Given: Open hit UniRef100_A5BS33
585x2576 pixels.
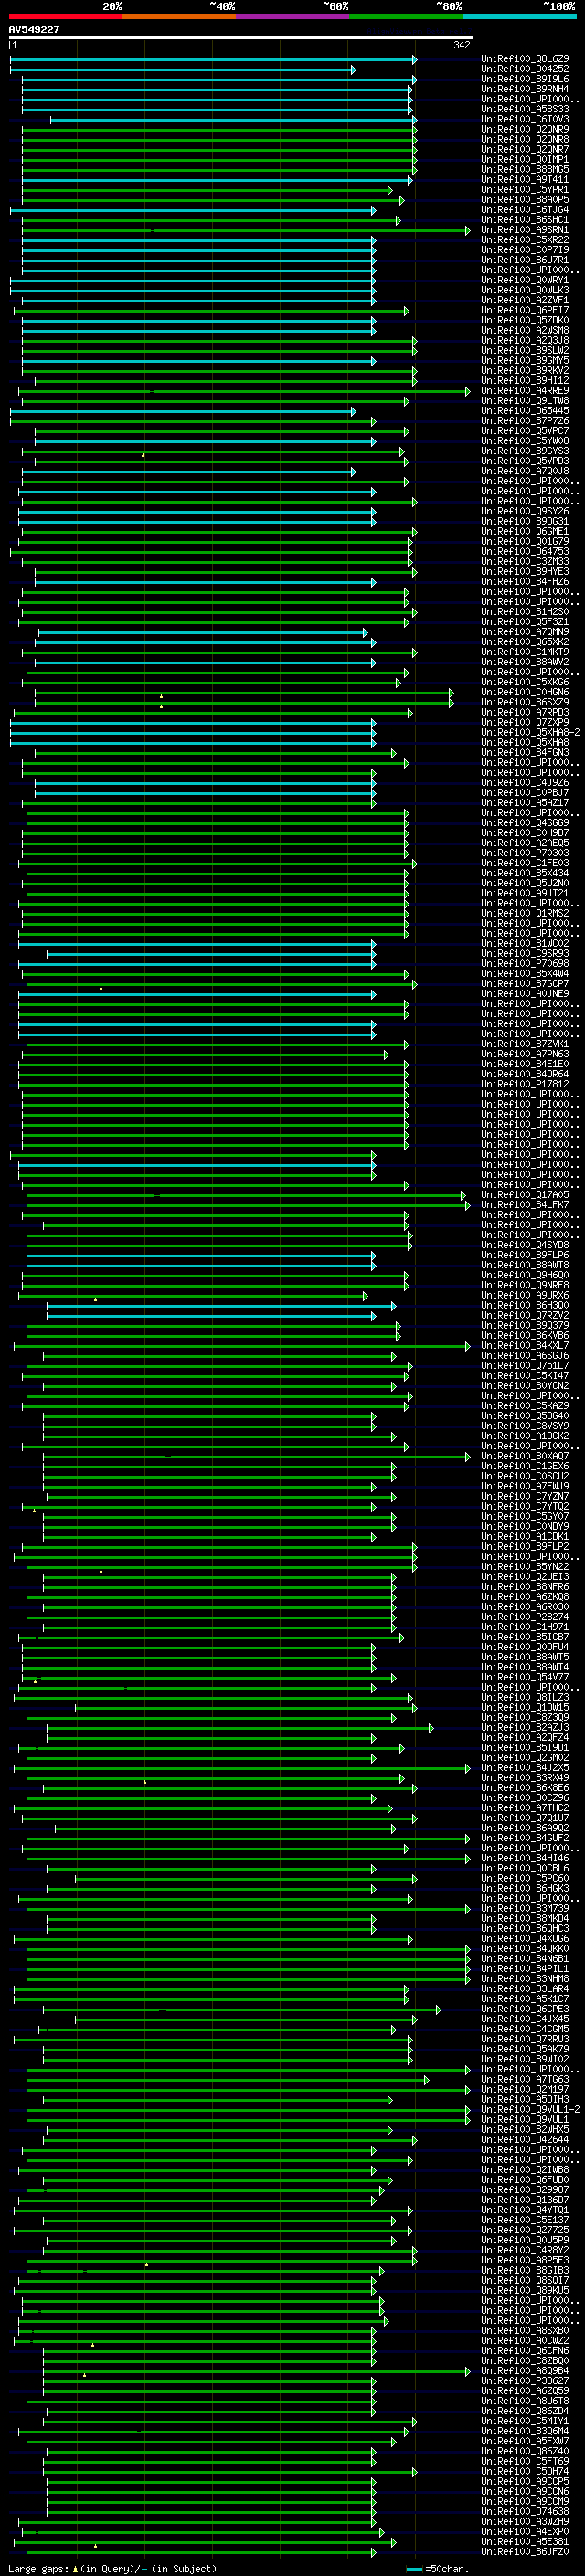Looking at the screenshot, I should click(525, 109).
